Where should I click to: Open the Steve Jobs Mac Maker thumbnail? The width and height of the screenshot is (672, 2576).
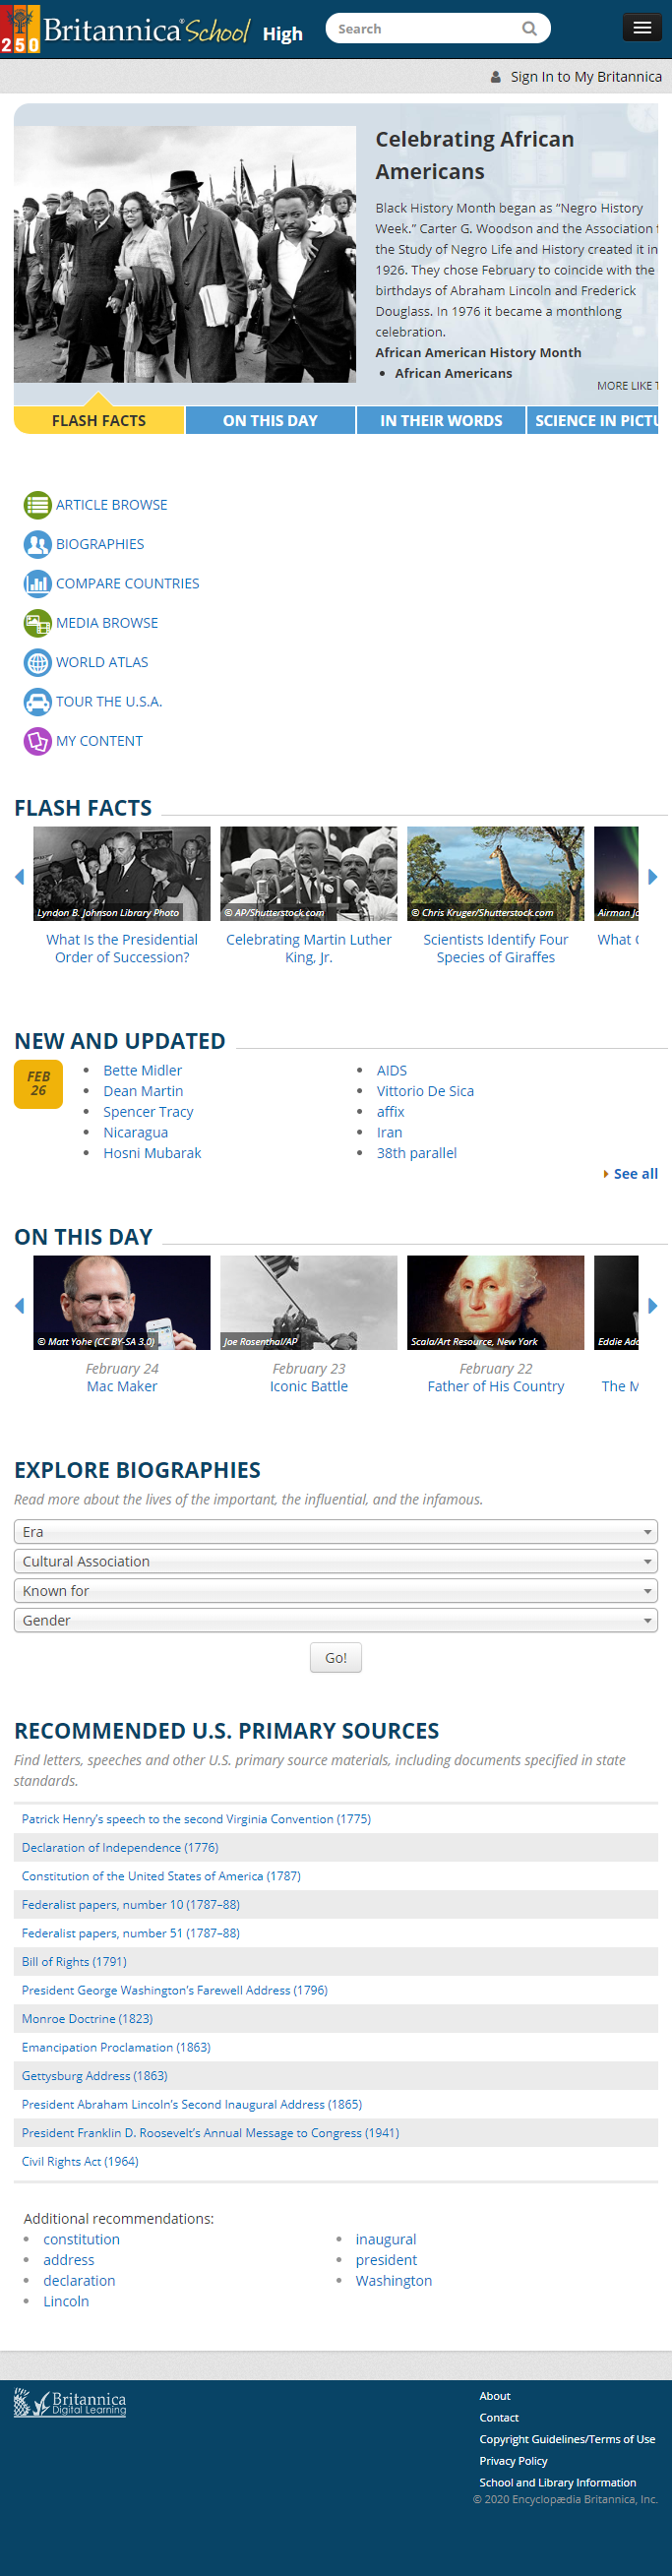tap(122, 1303)
